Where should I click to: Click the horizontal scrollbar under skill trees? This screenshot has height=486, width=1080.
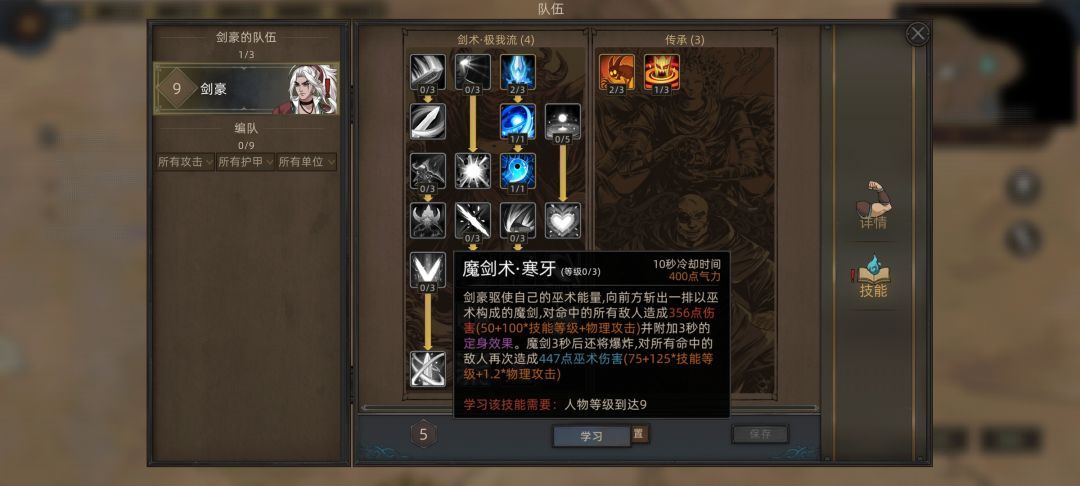pos(589,408)
